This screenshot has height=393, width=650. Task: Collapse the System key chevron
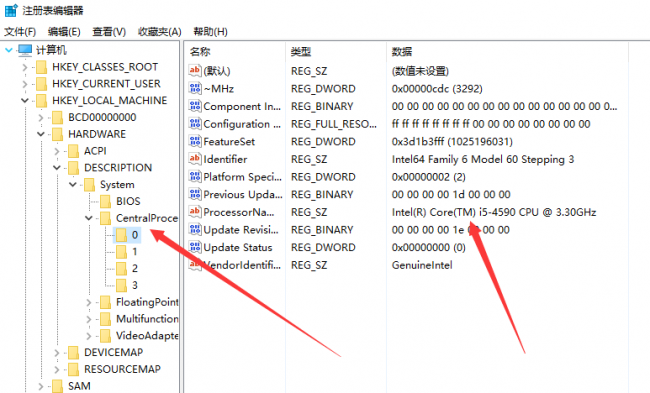[73, 184]
